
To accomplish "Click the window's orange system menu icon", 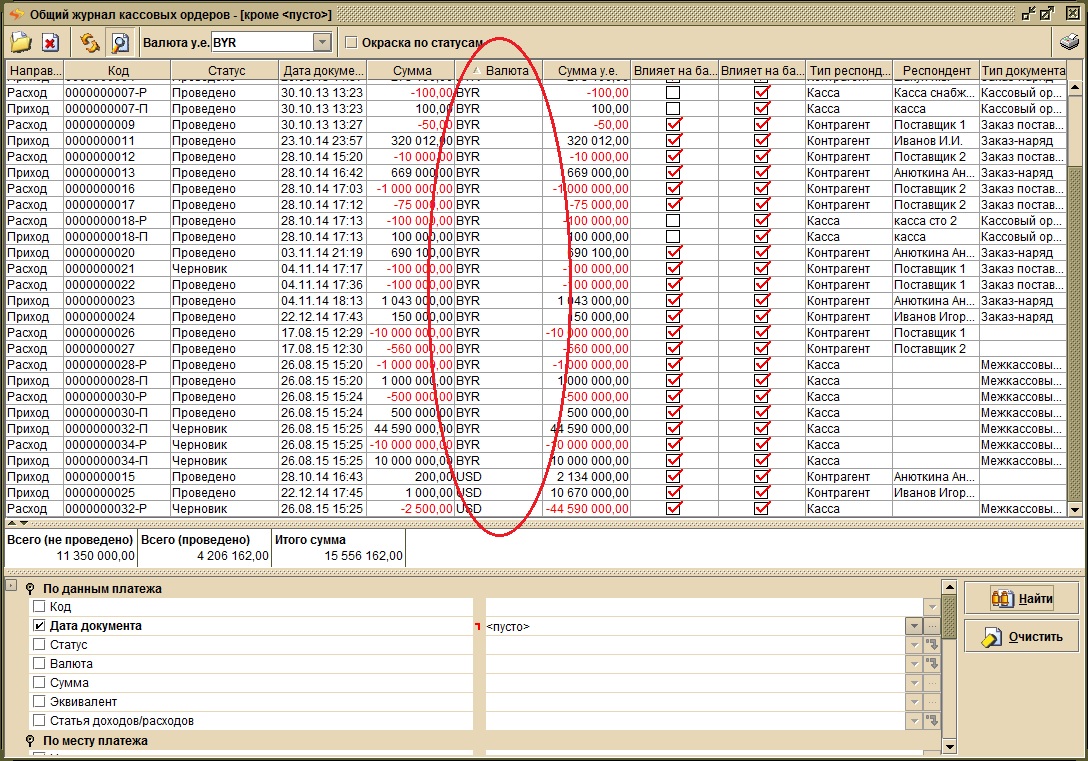I will 15,13.
